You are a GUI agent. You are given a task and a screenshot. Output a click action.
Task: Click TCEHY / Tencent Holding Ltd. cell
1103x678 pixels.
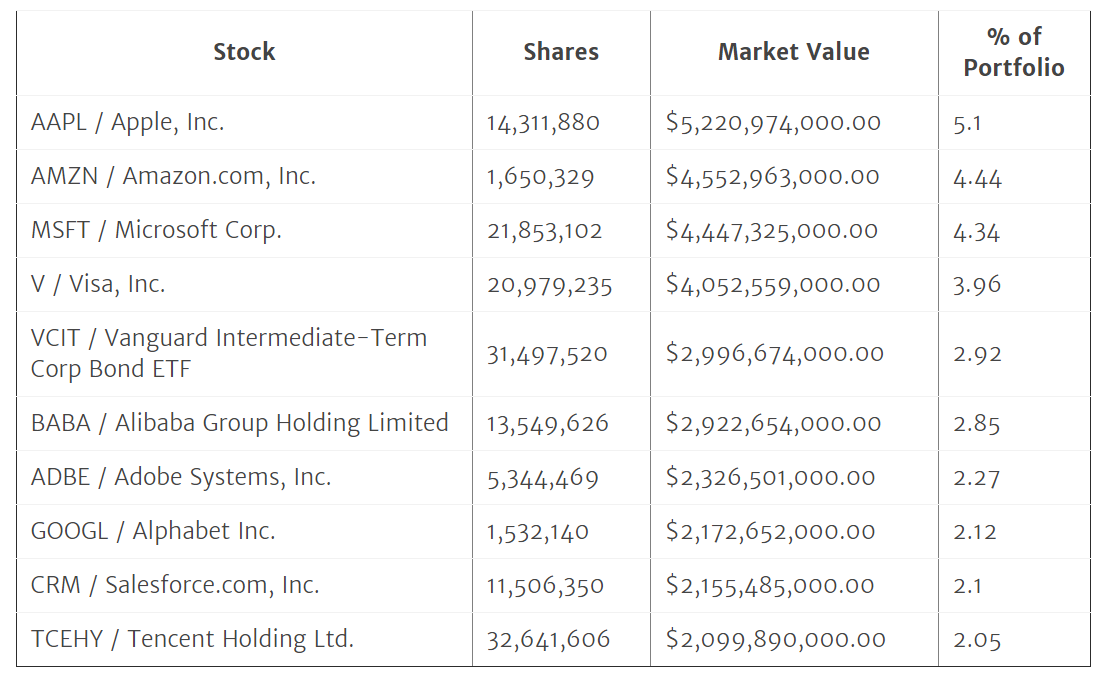(192, 639)
